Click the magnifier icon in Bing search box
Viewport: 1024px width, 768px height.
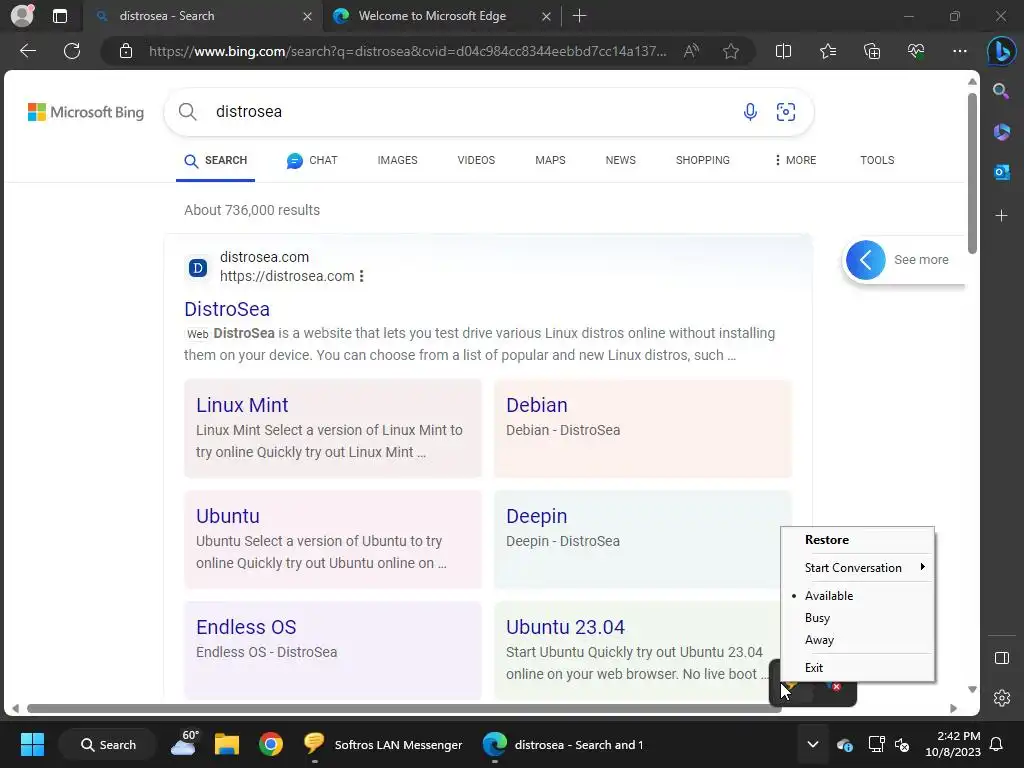(187, 112)
